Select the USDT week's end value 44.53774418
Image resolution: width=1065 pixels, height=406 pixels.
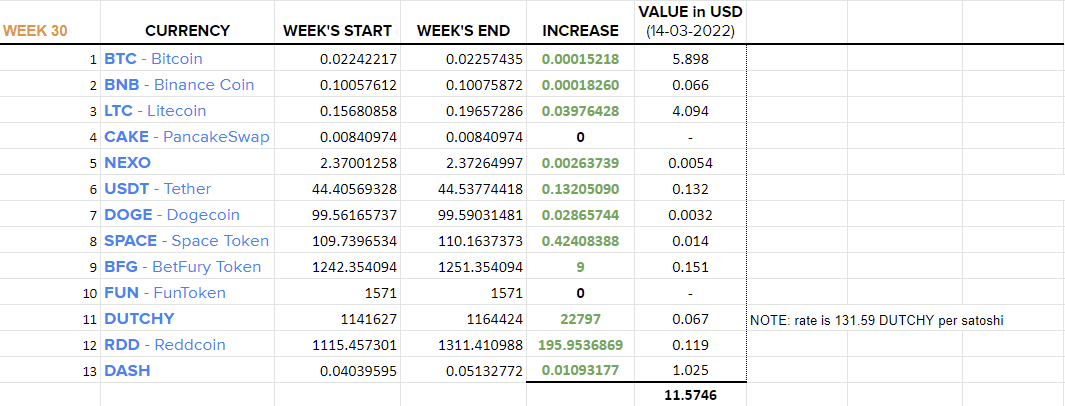[463, 189]
